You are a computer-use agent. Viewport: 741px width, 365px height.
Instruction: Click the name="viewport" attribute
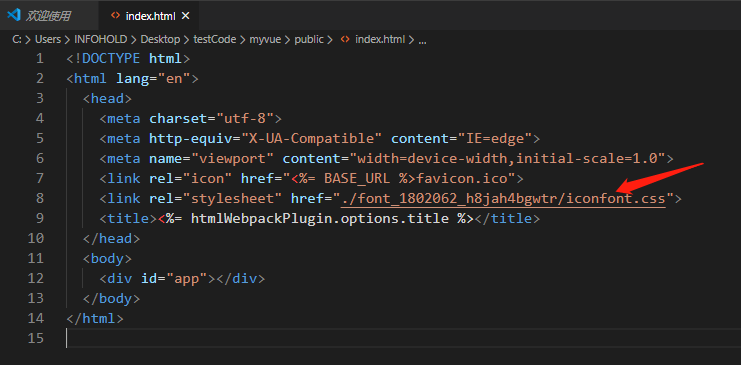click(211, 159)
